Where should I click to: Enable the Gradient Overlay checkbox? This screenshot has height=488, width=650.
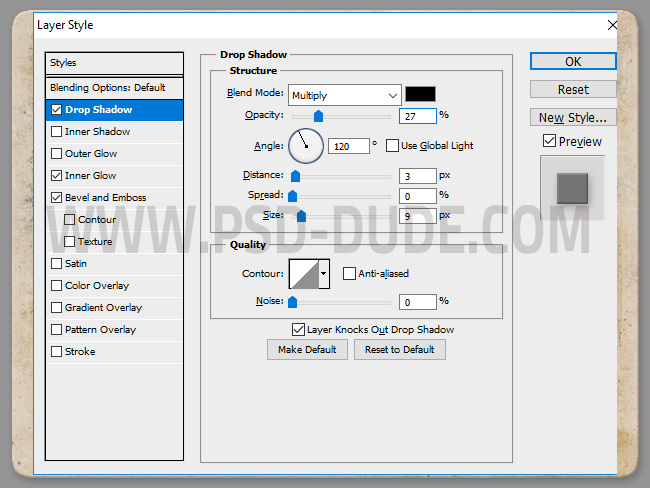point(56,308)
